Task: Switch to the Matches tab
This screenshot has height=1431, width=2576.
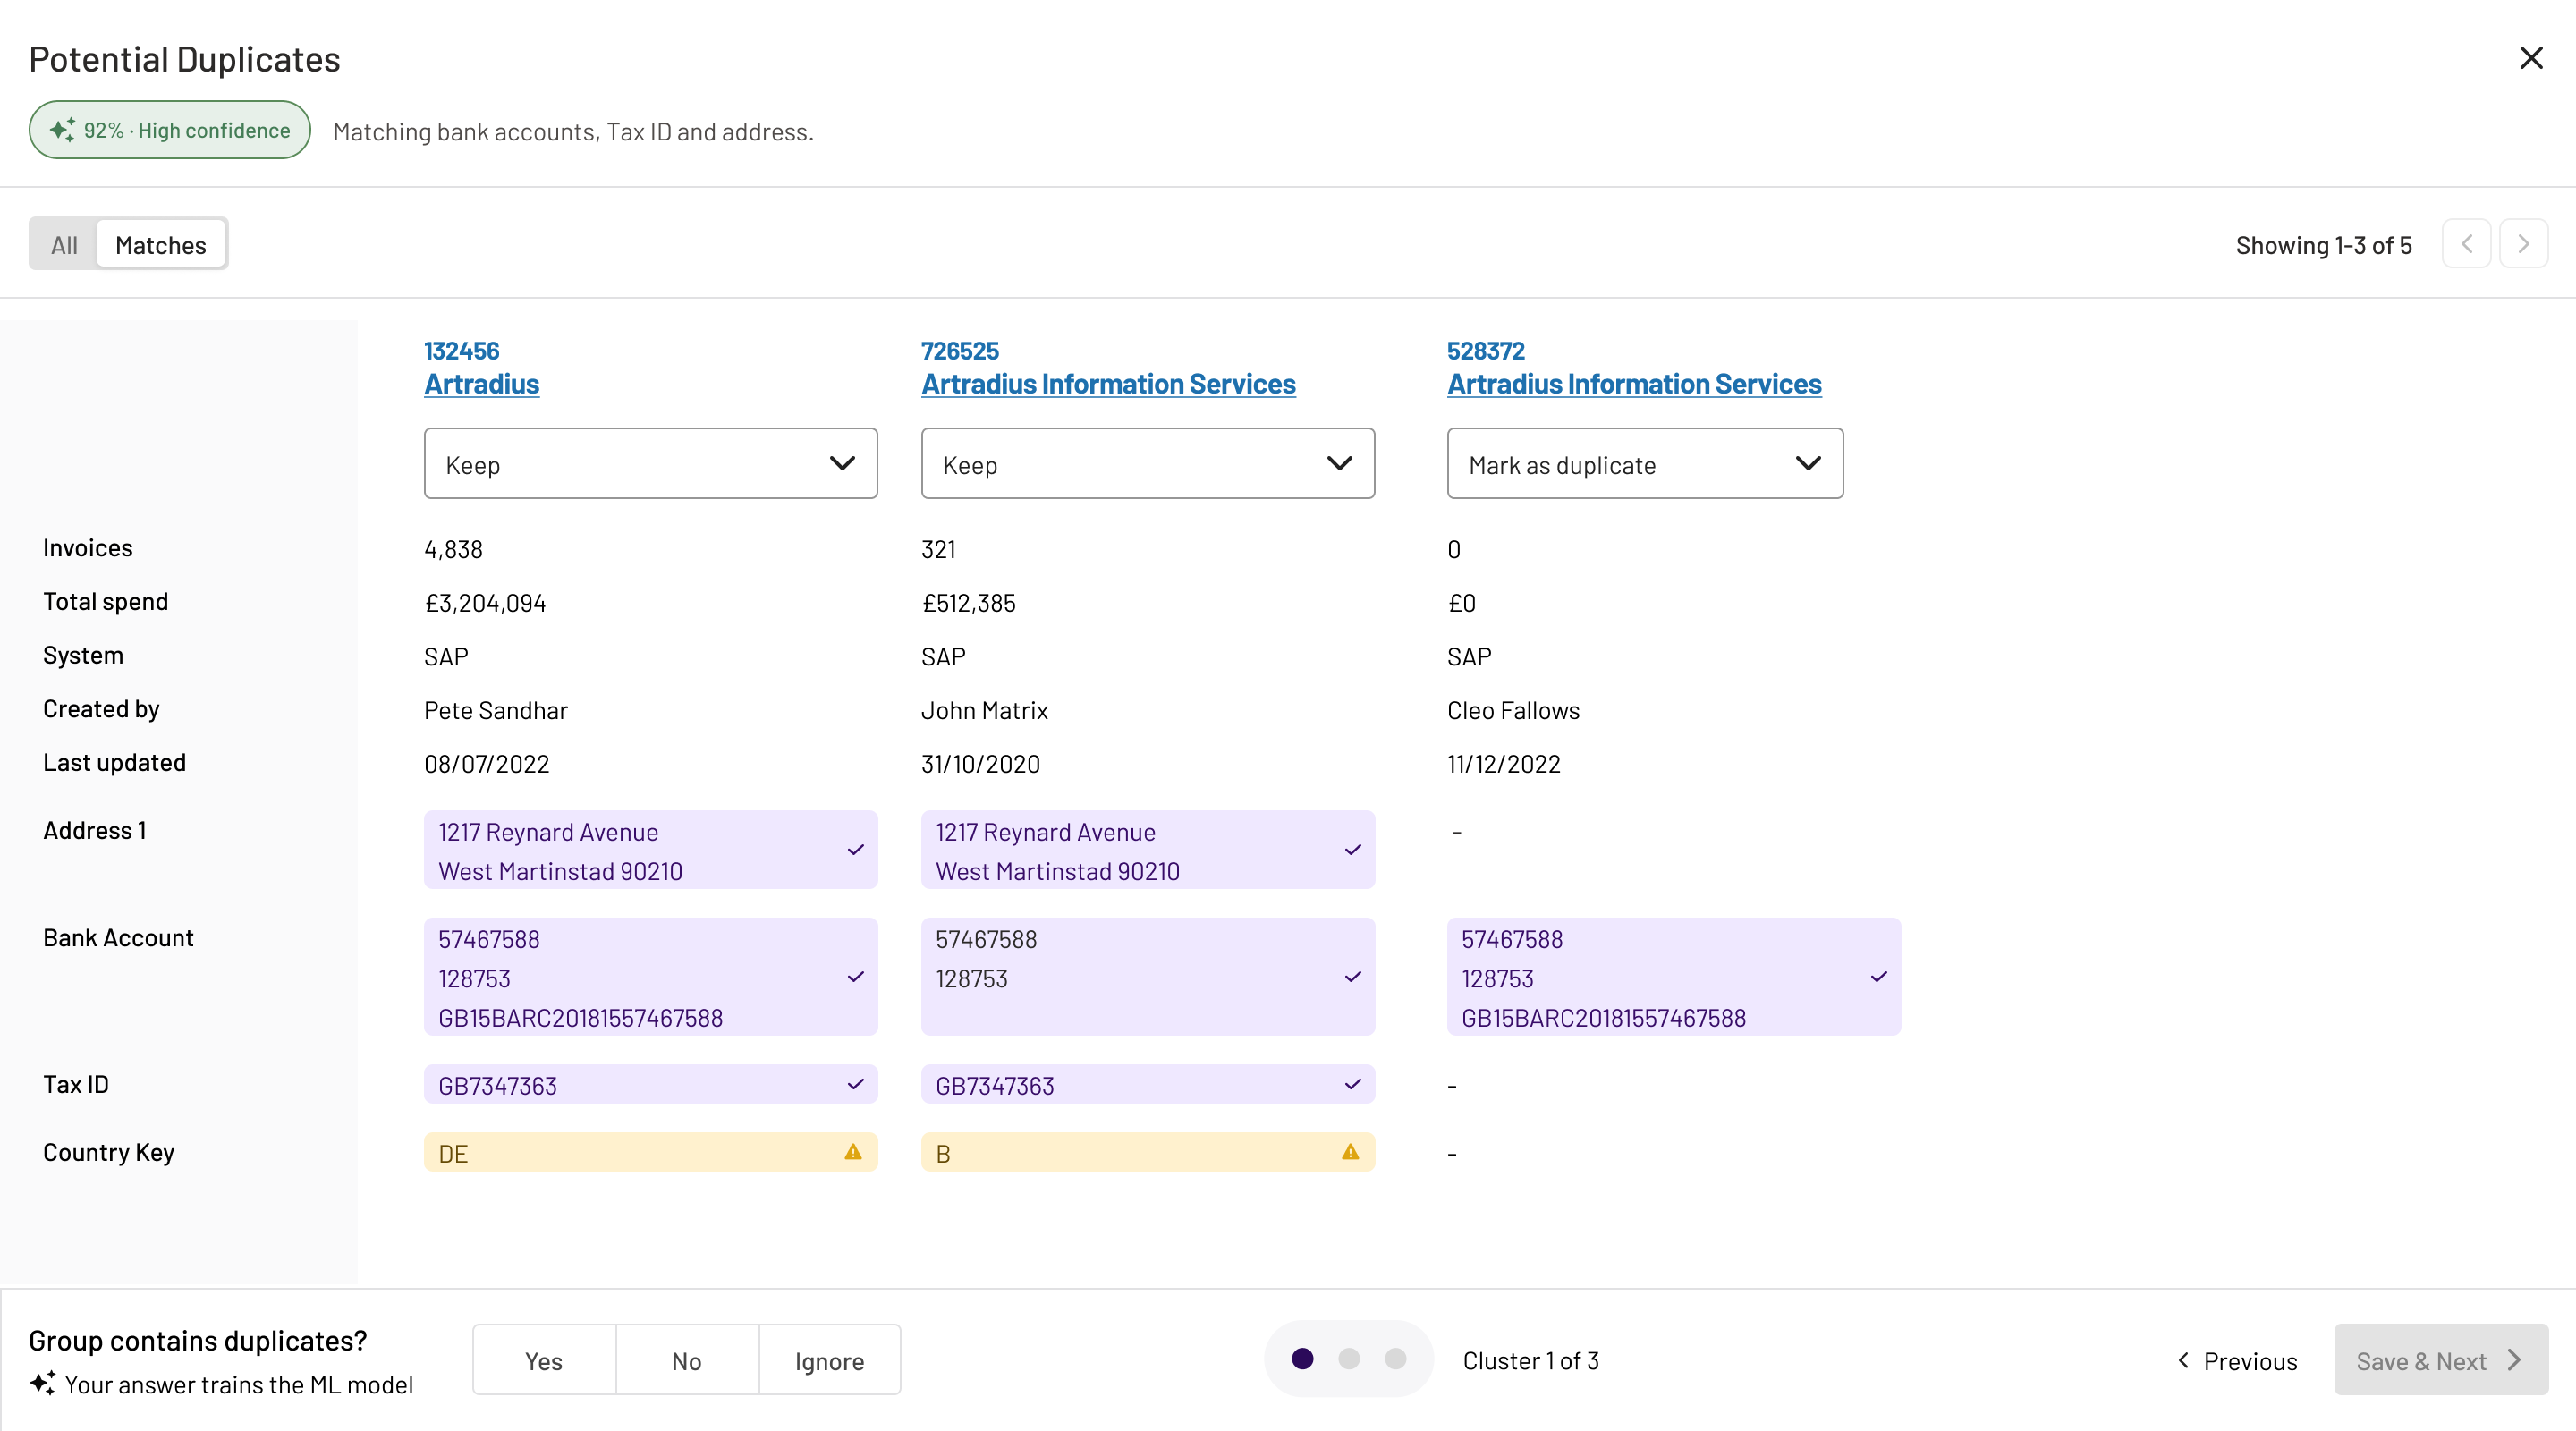Action: 161,245
